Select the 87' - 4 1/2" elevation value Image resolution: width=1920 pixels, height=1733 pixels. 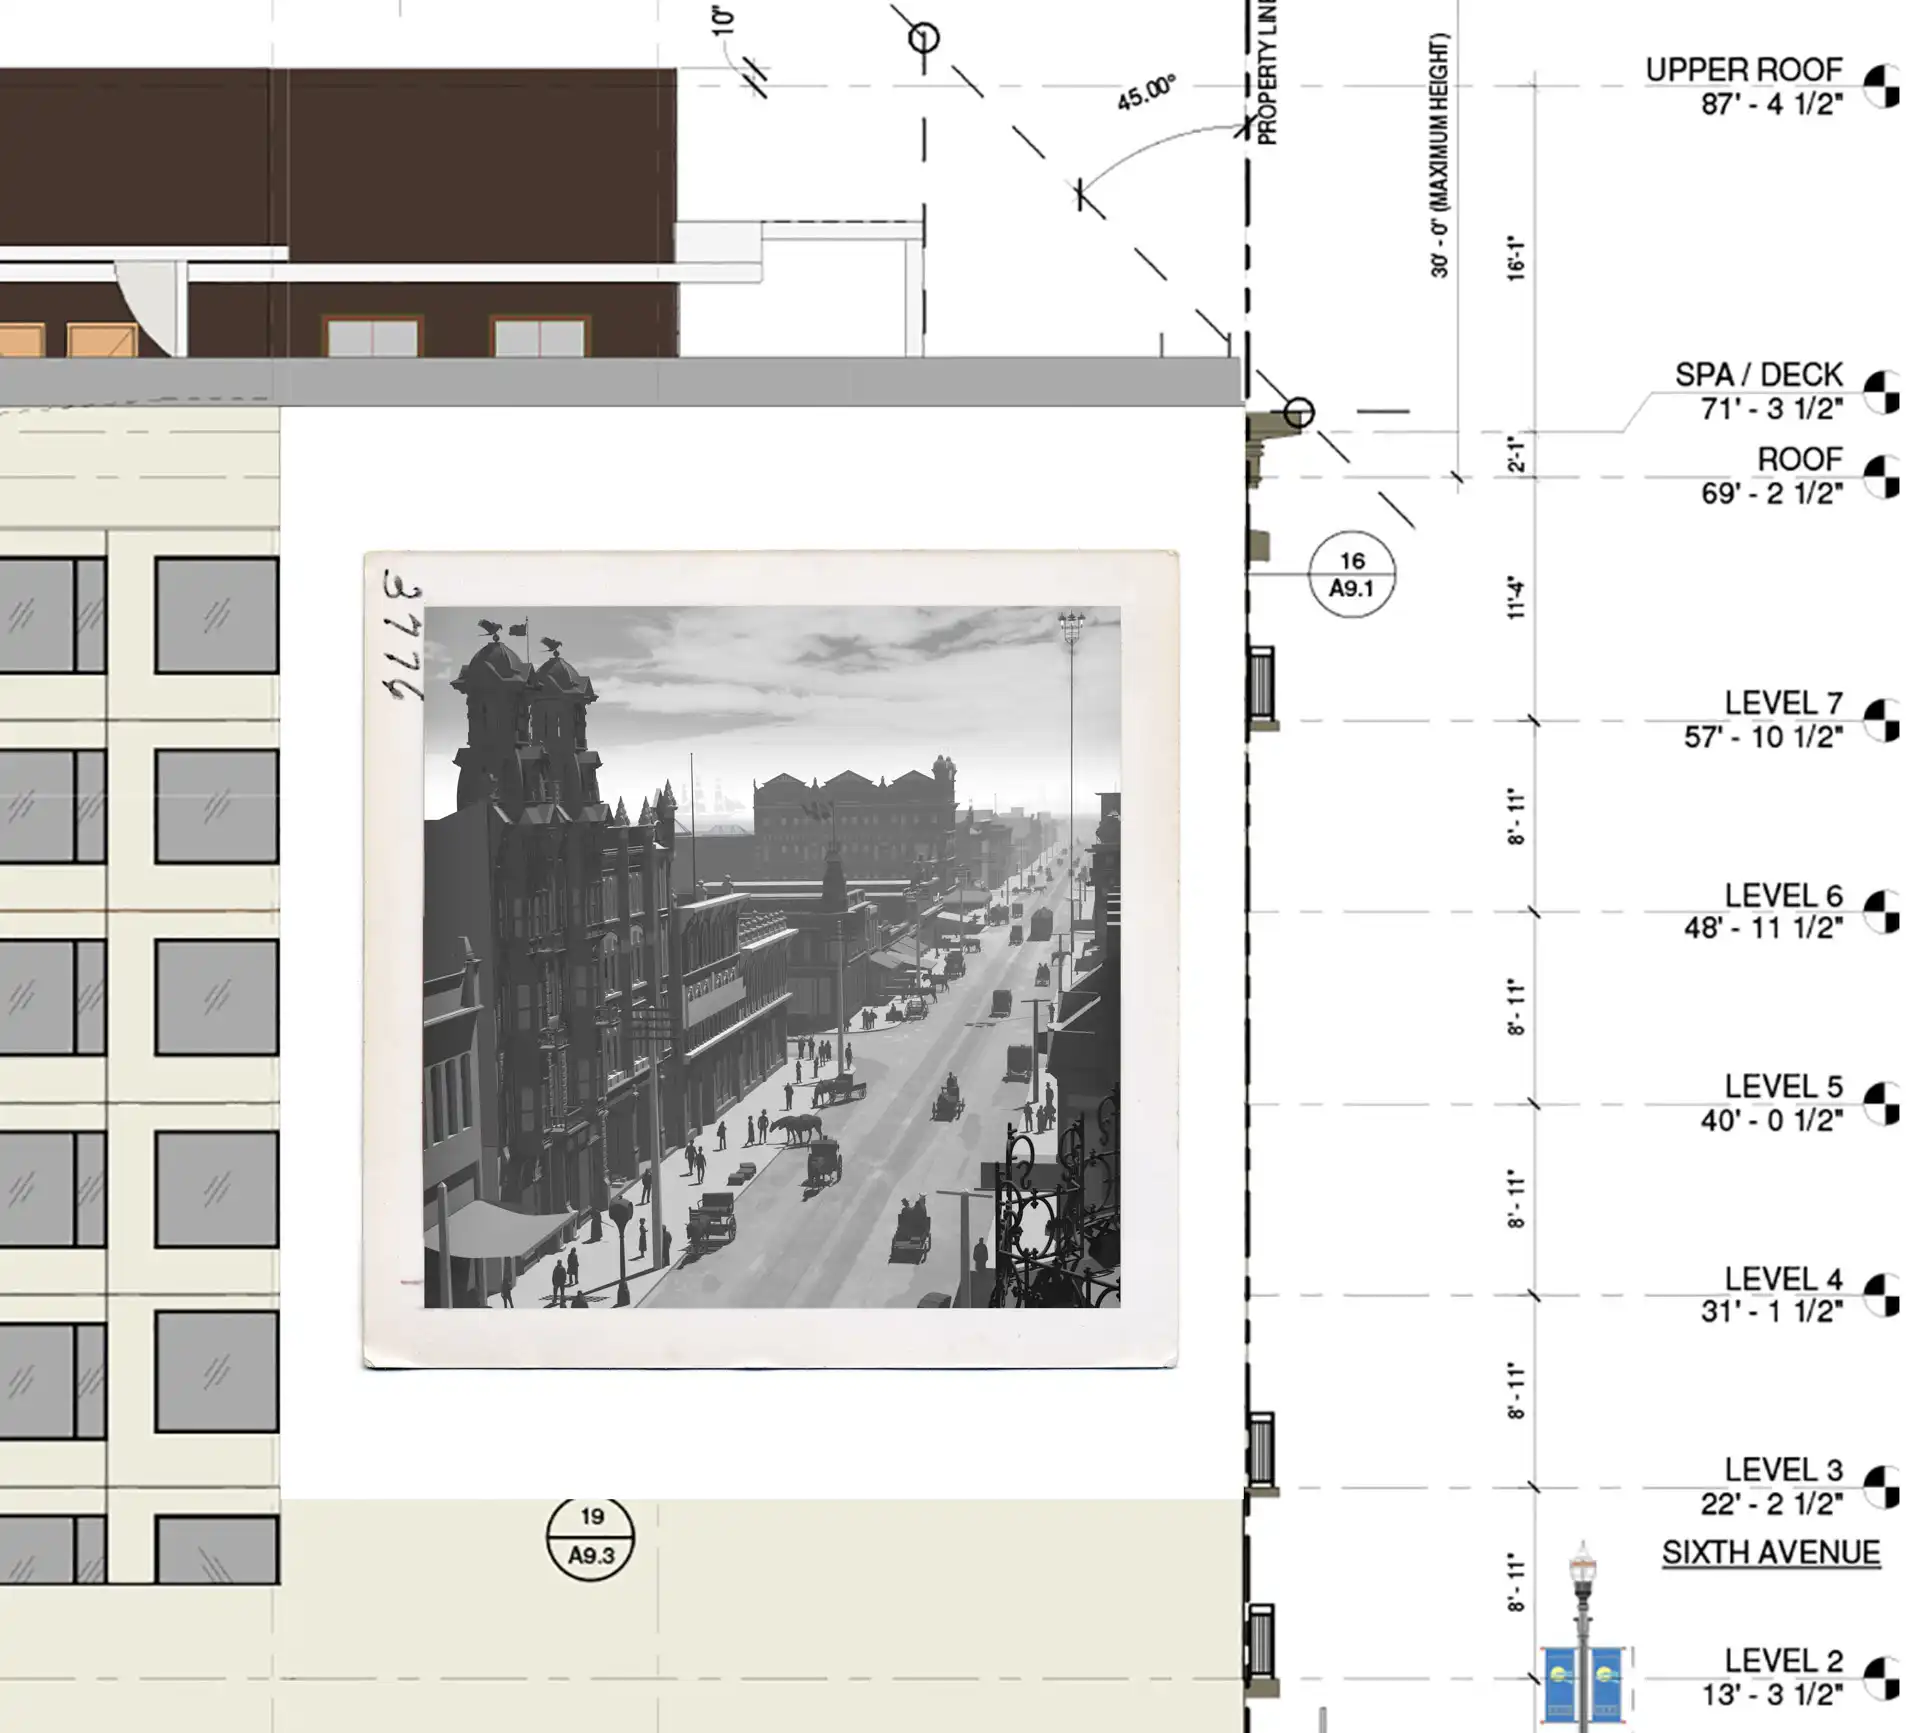point(1772,104)
